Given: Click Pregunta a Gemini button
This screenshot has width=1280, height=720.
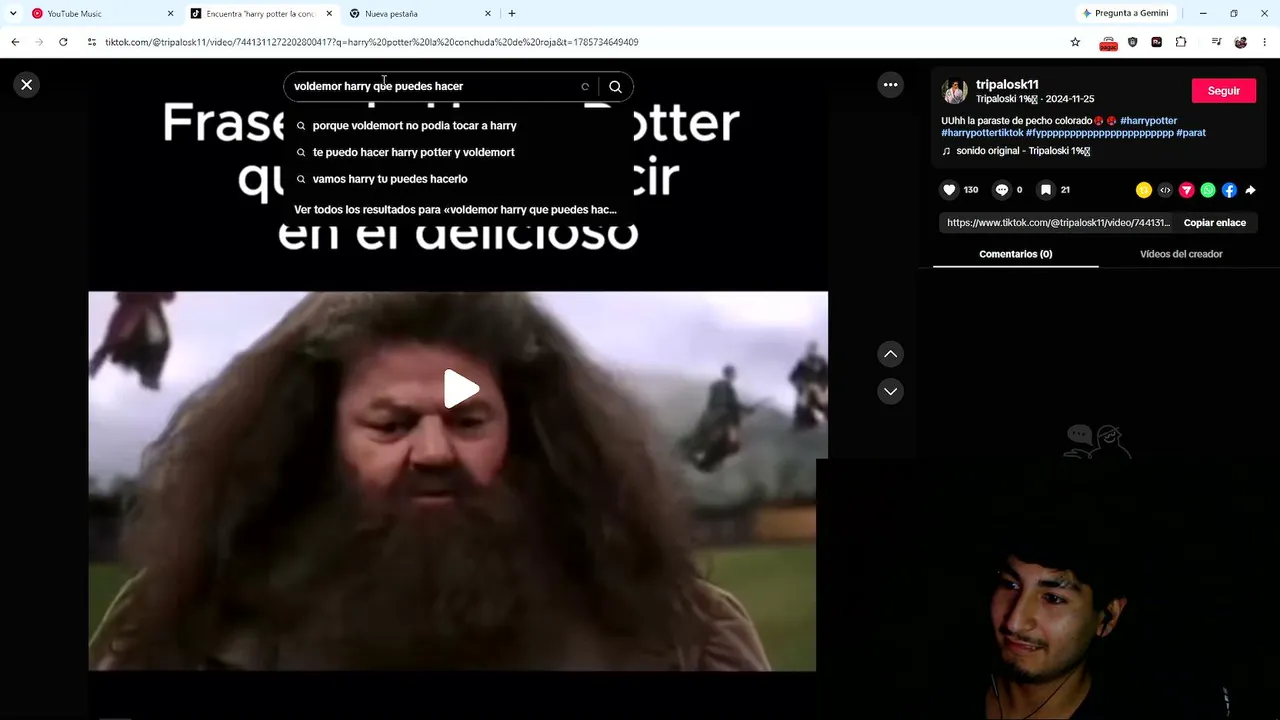Looking at the screenshot, I should [x=1126, y=14].
